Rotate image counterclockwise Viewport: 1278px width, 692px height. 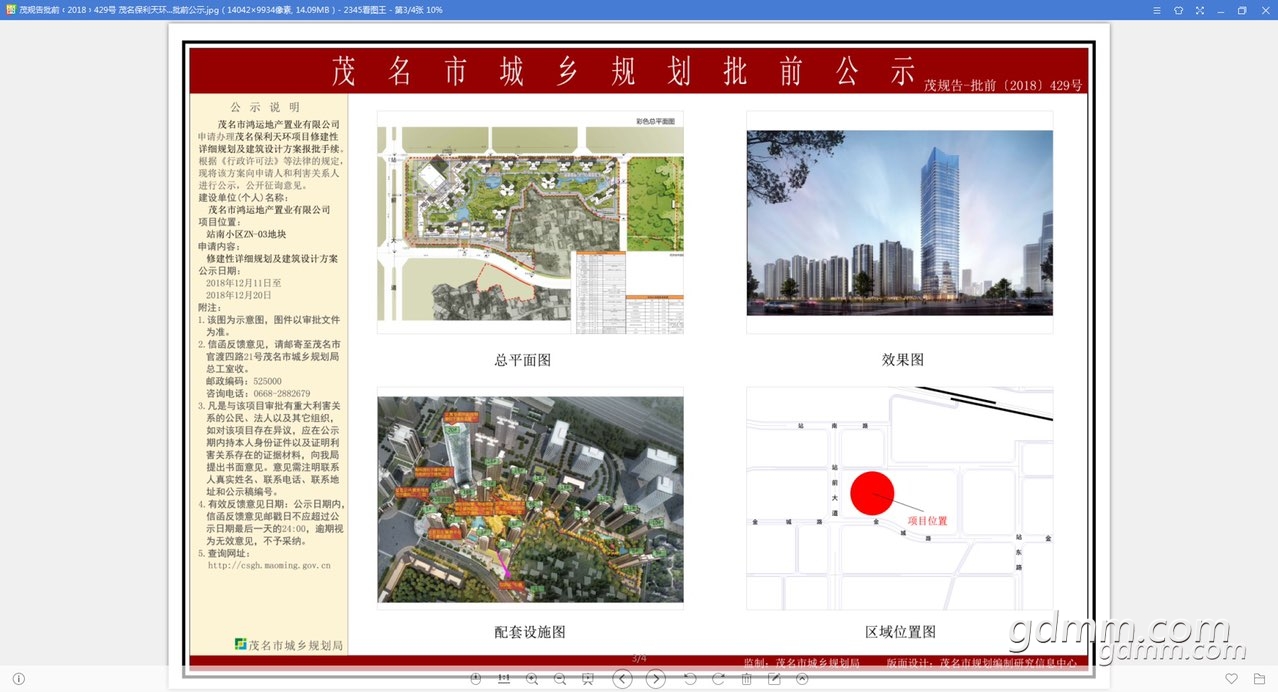click(x=690, y=679)
